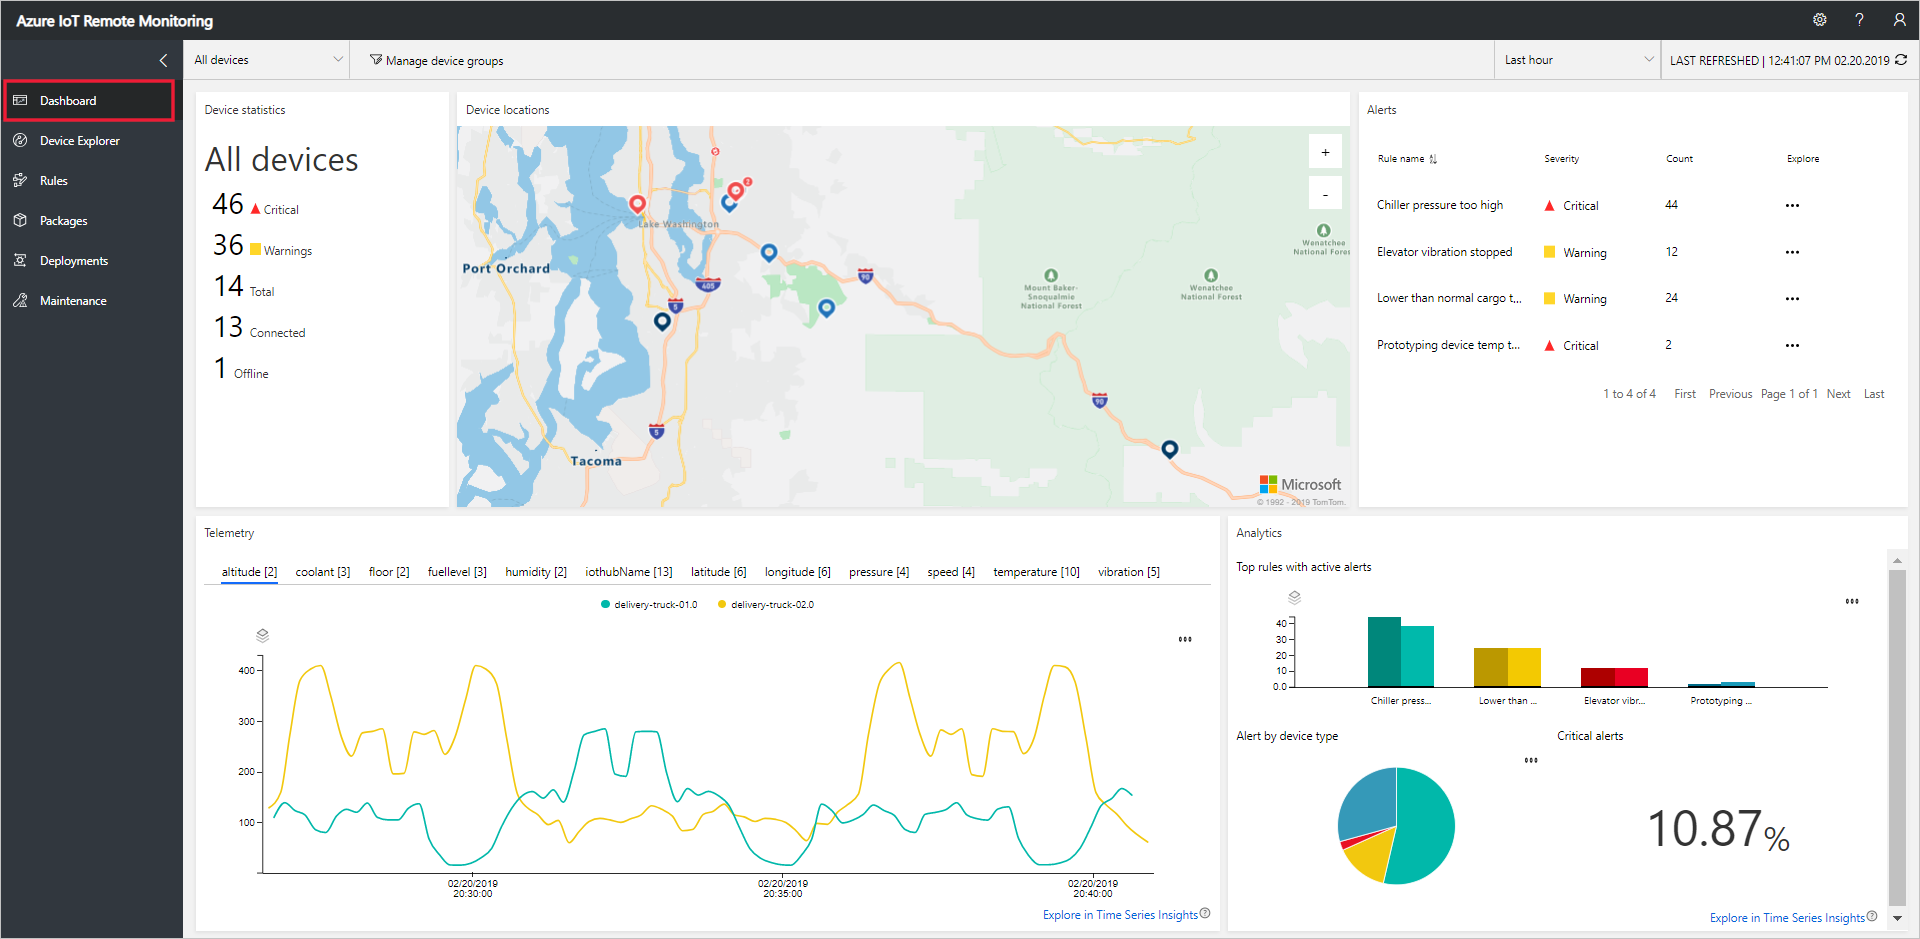Open the telemetry chart ellipsis menu
1920x939 pixels.
1185,639
